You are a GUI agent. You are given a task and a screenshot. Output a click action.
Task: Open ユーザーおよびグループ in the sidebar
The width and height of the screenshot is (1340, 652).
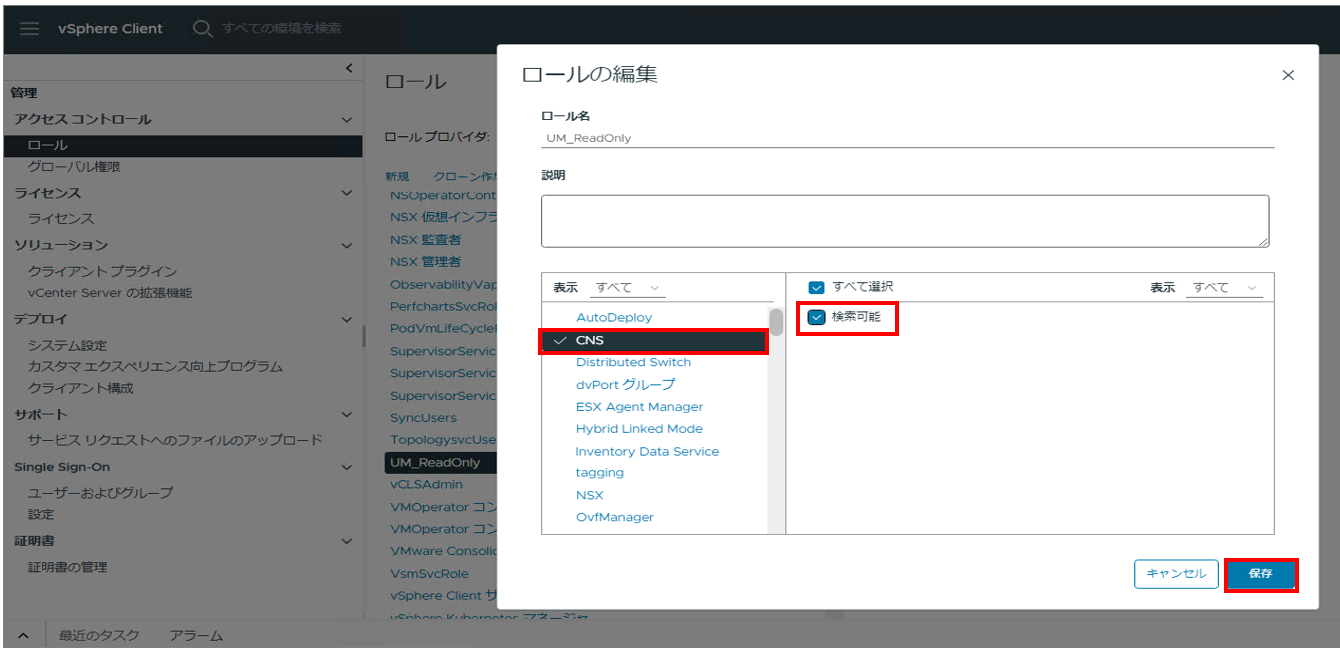point(100,493)
